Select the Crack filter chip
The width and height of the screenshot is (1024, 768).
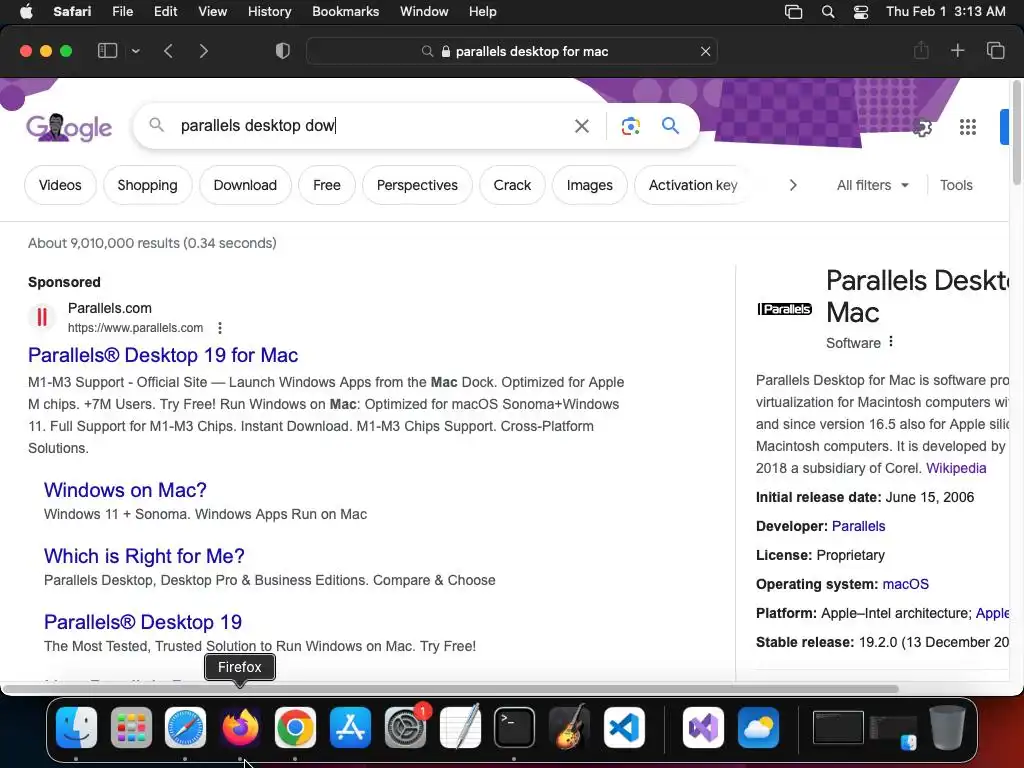[x=512, y=185]
